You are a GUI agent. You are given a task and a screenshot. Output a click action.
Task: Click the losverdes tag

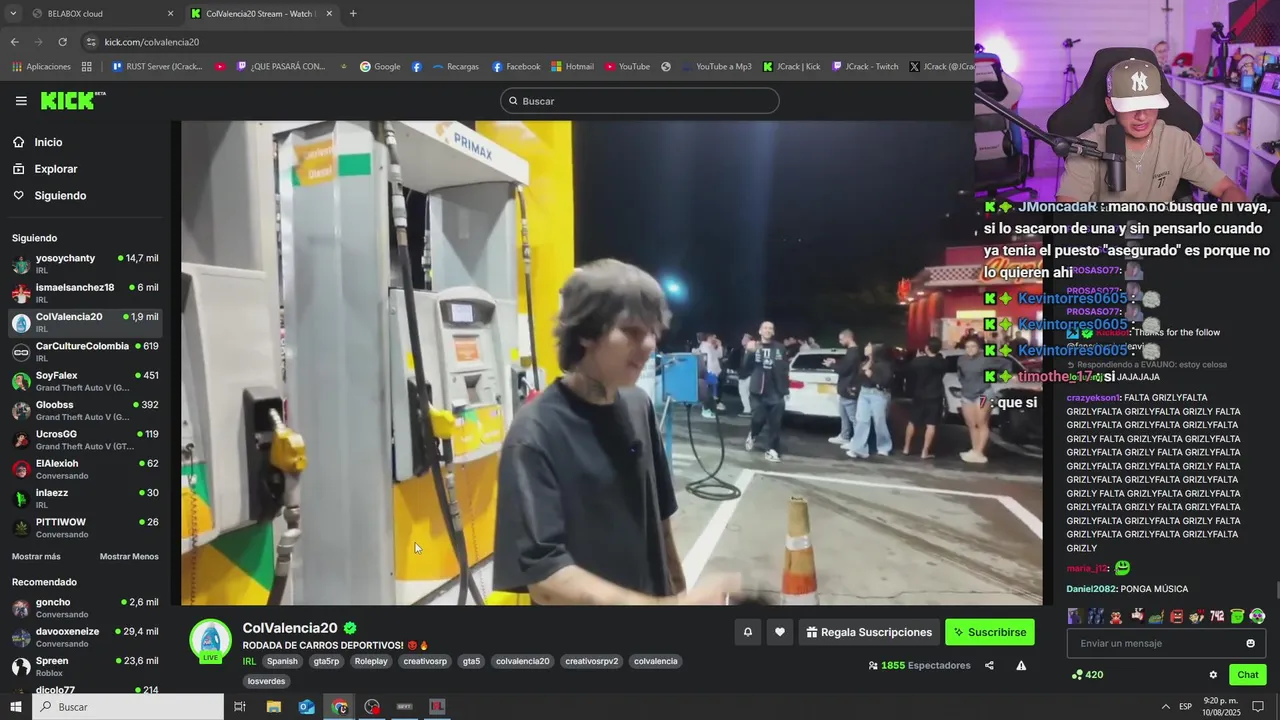click(267, 681)
